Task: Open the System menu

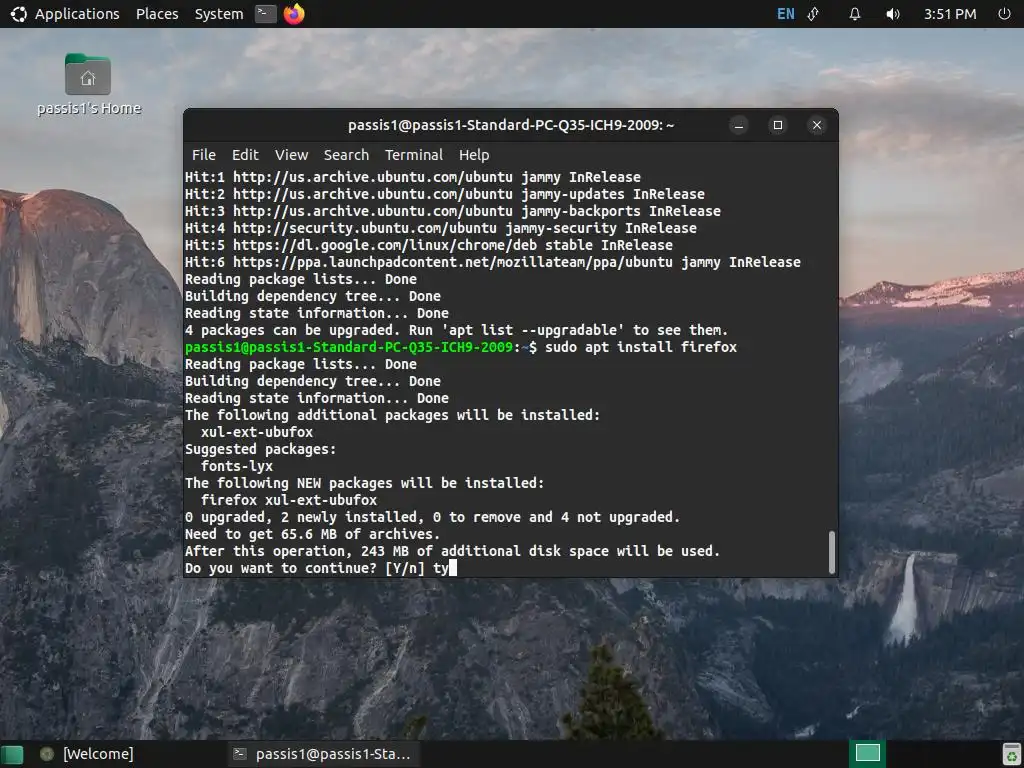Action: [x=219, y=14]
